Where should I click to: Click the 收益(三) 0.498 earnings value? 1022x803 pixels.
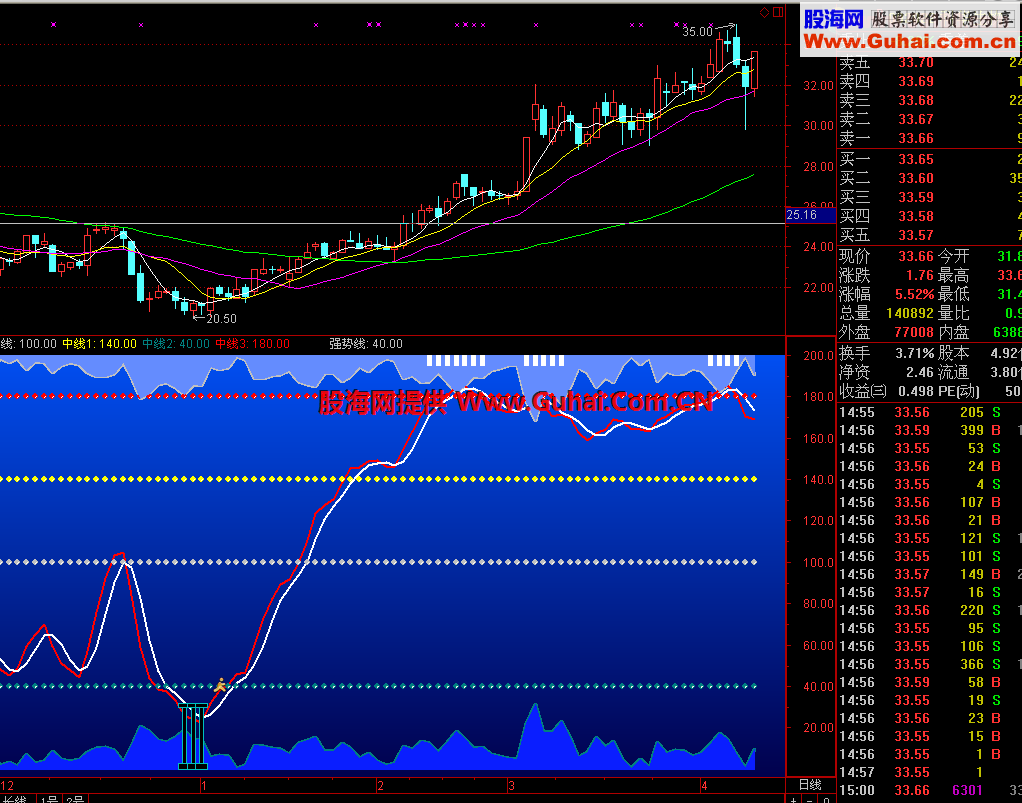915,391
